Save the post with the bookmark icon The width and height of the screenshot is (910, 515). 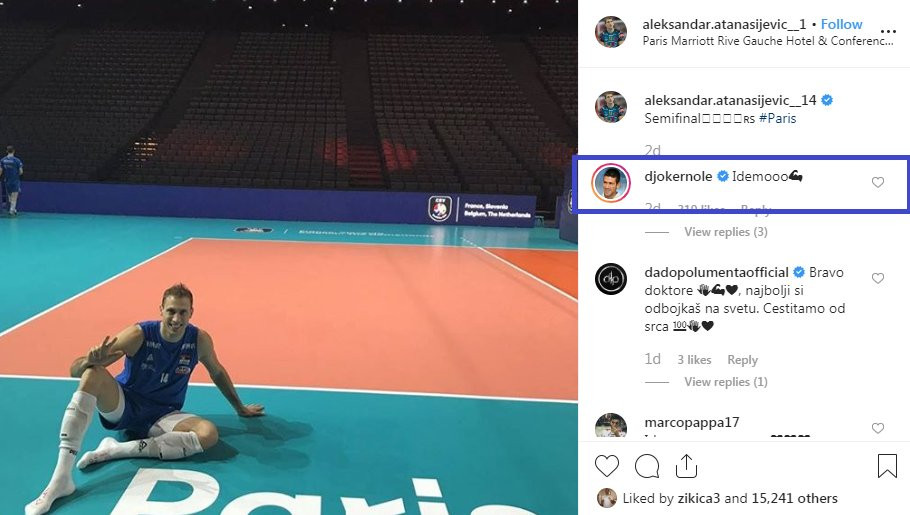pos(887,466)
